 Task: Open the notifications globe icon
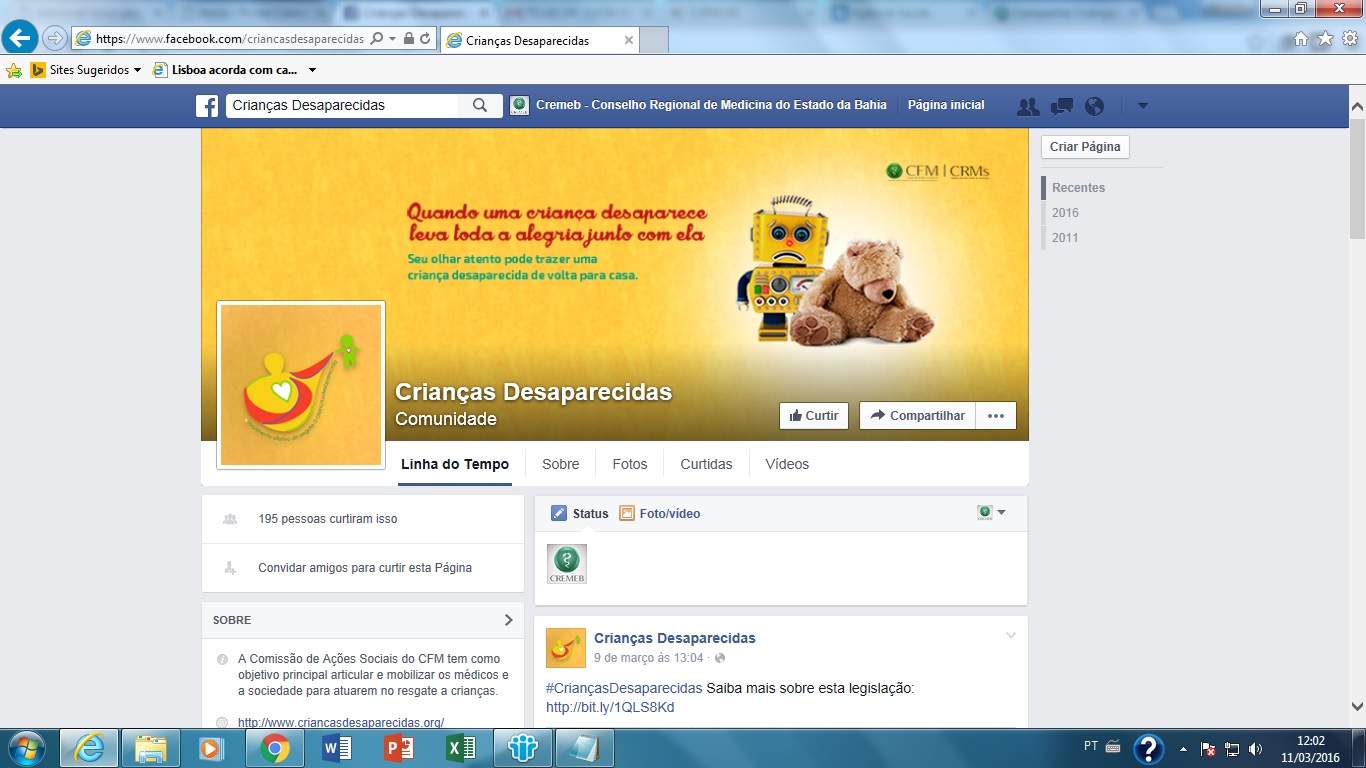coord(1094,106)
